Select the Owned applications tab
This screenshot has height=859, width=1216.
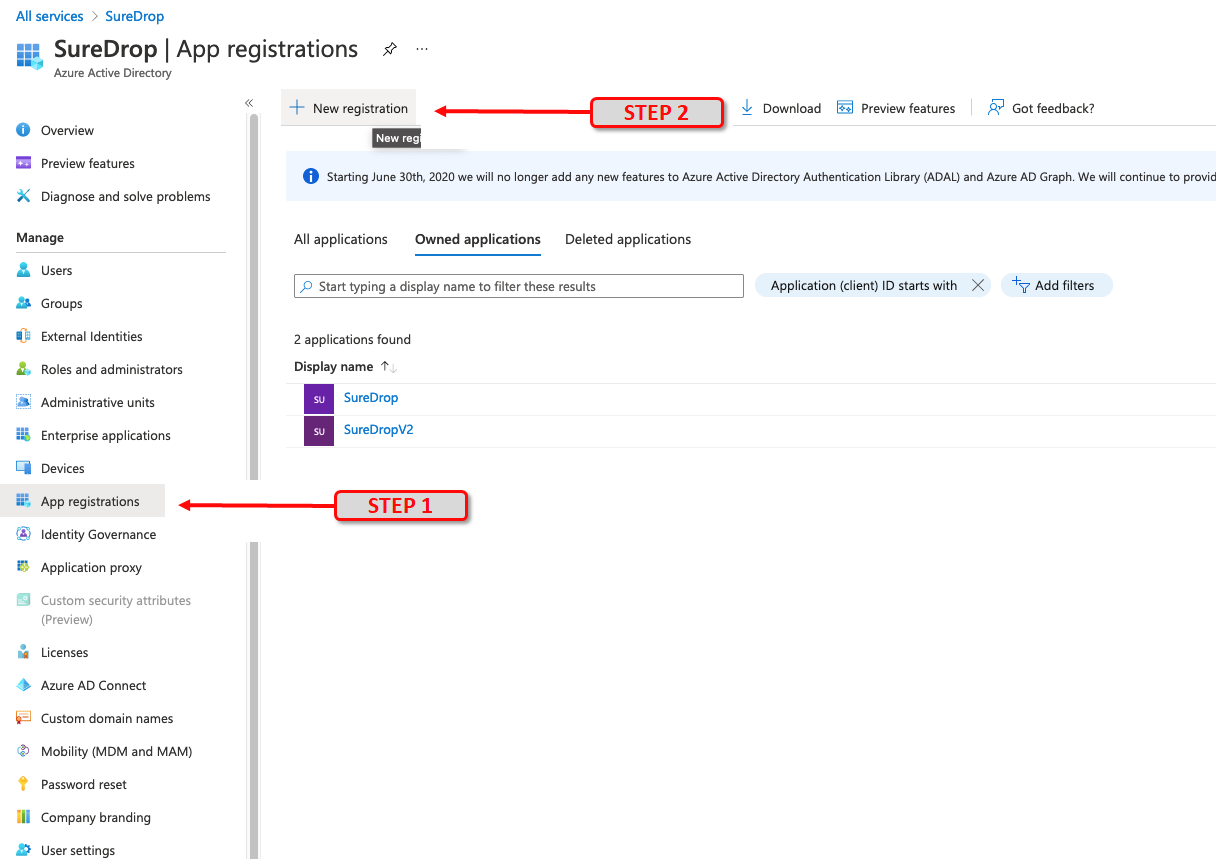(x=478, y=240)
